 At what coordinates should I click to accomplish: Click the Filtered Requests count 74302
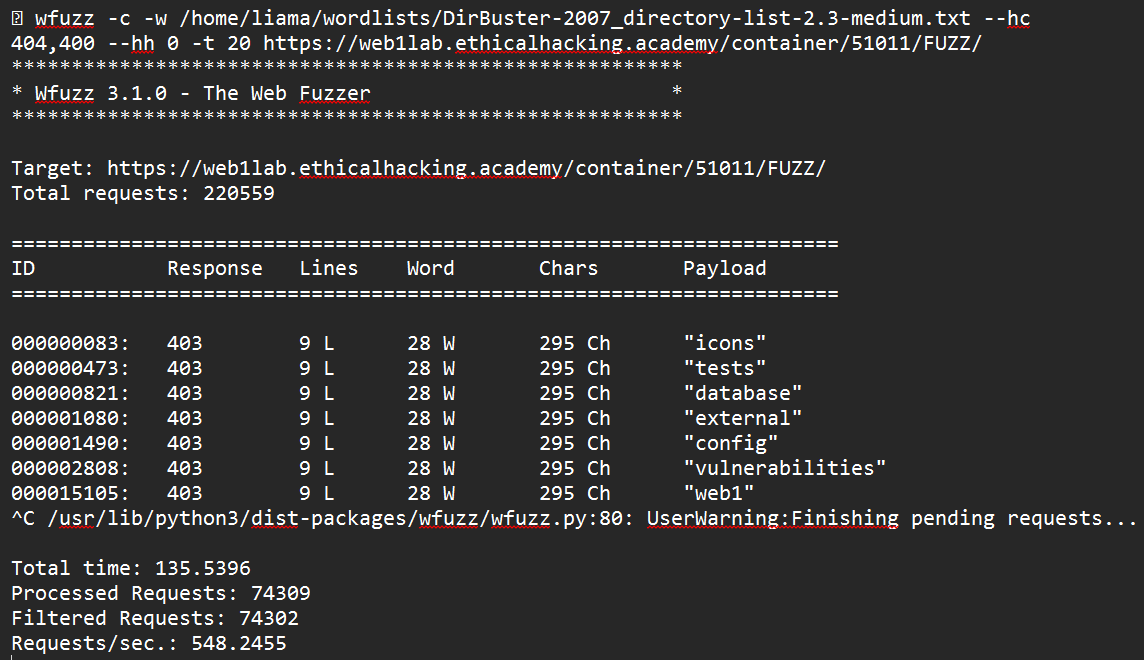click(x=268, y=618)
